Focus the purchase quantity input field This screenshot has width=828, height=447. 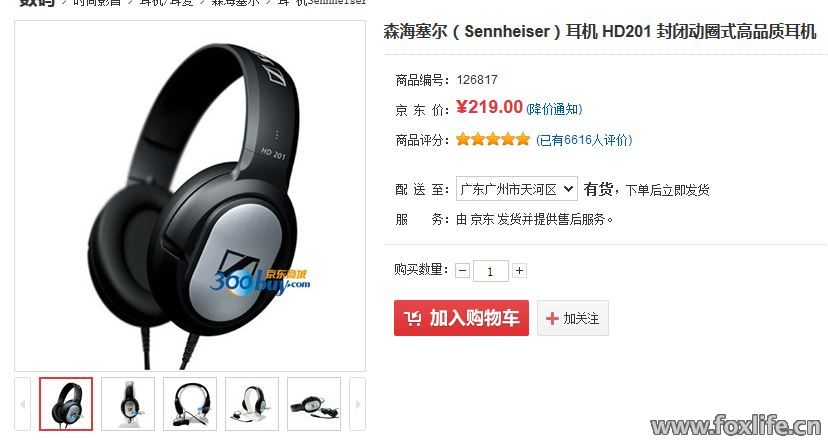point(491,271)
